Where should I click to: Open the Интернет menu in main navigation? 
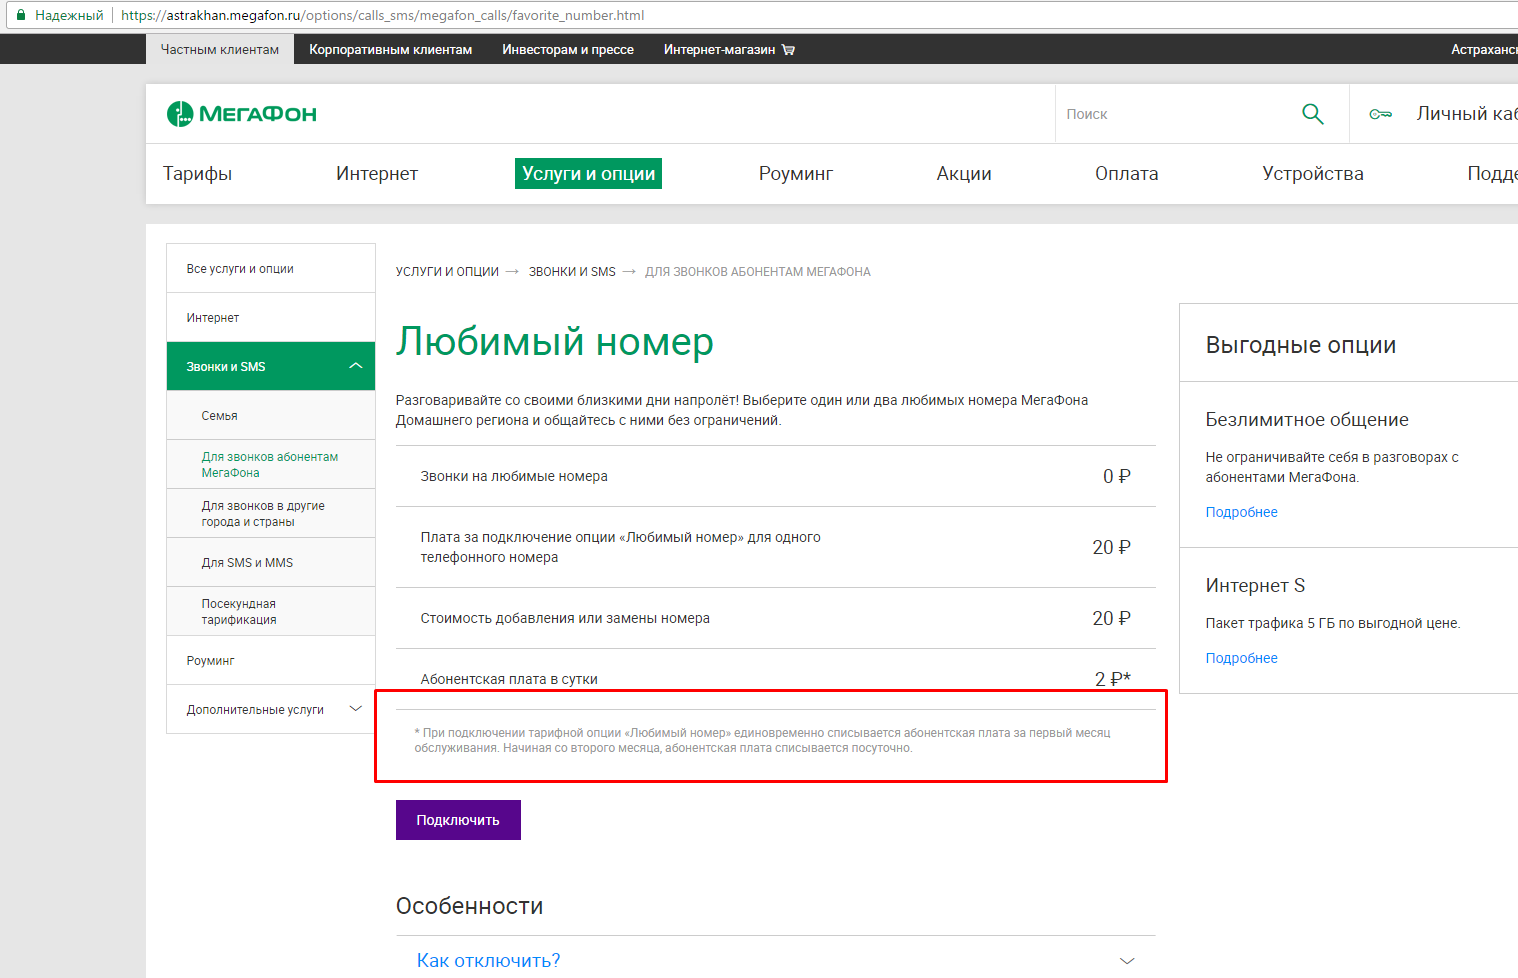pyautogui.click(x=377, y=174)
